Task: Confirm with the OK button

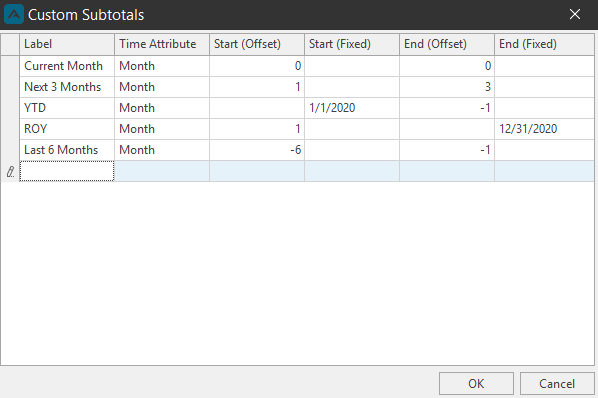Action: [x=476, y=384]
